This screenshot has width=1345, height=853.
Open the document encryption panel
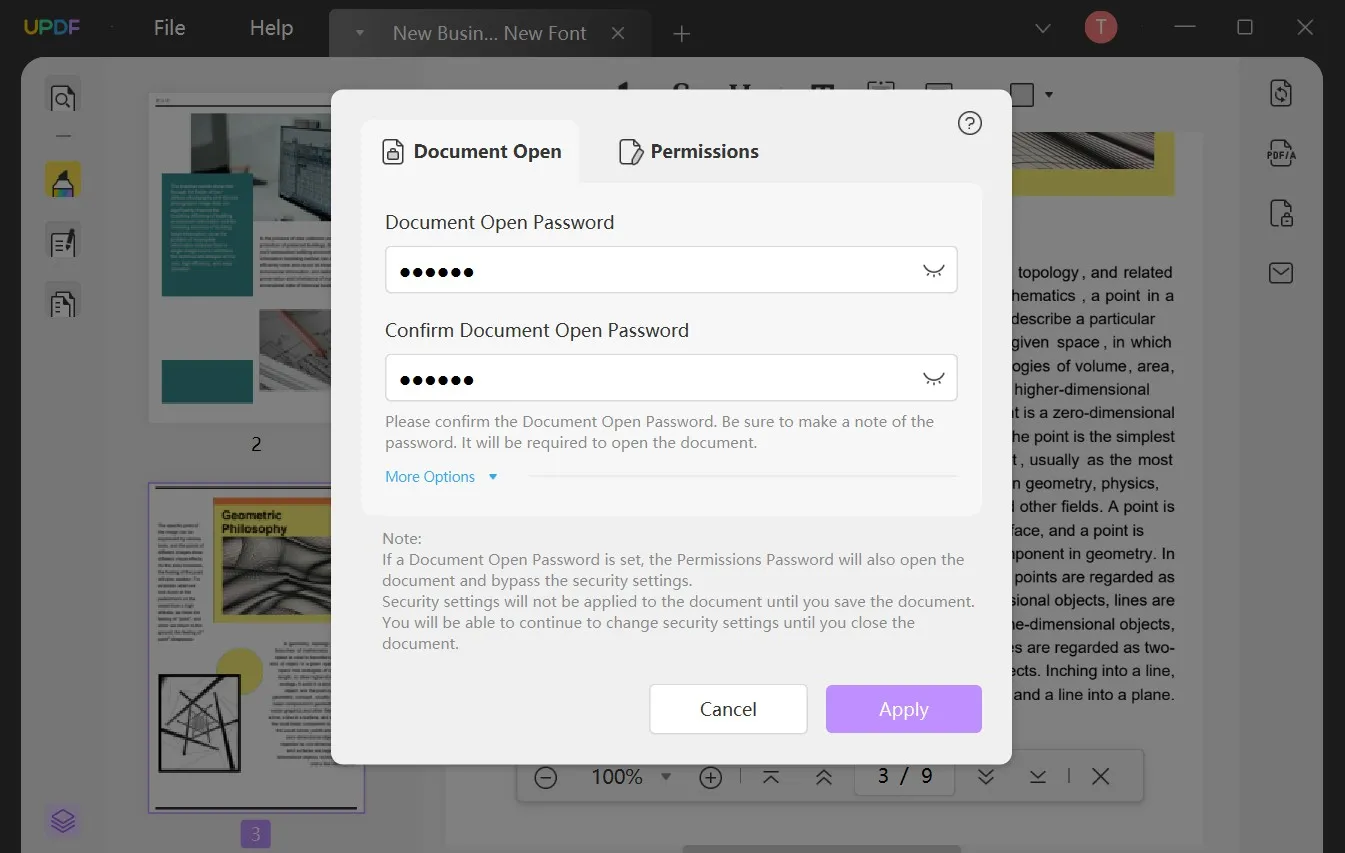pos(1281,213)
